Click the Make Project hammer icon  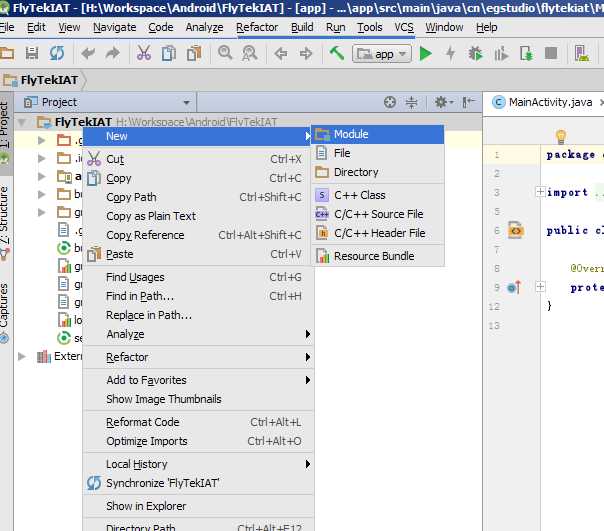coord(337,53)
